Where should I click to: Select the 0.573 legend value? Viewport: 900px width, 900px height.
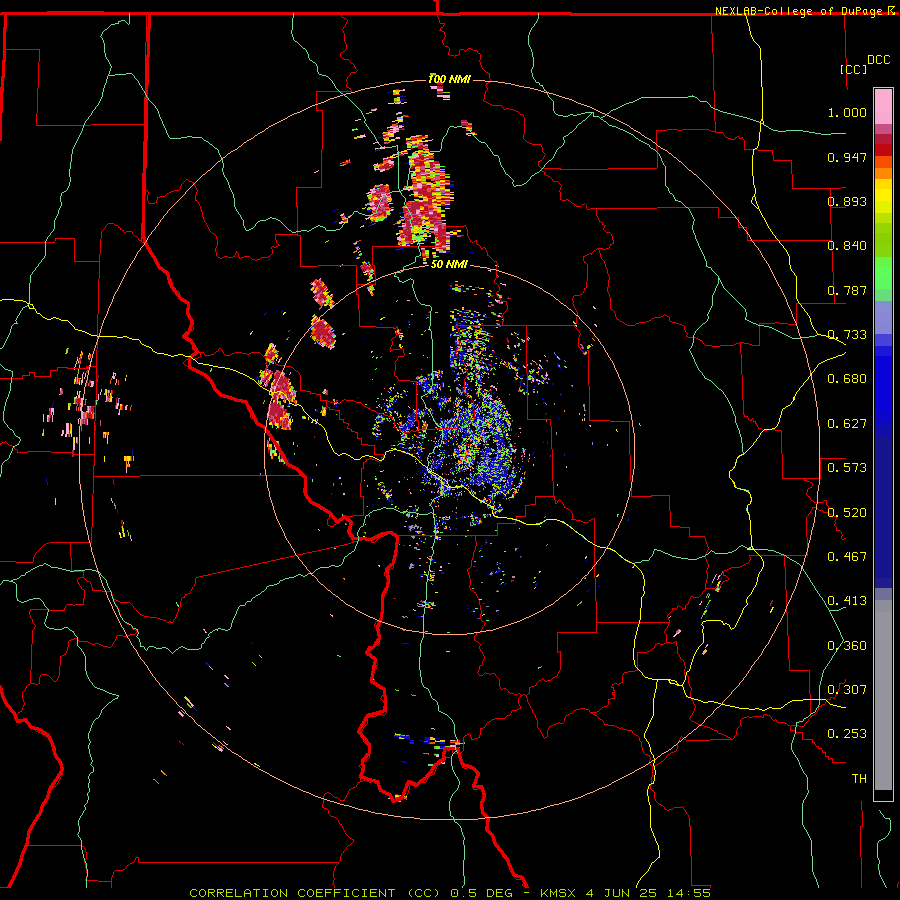(847, 468)
